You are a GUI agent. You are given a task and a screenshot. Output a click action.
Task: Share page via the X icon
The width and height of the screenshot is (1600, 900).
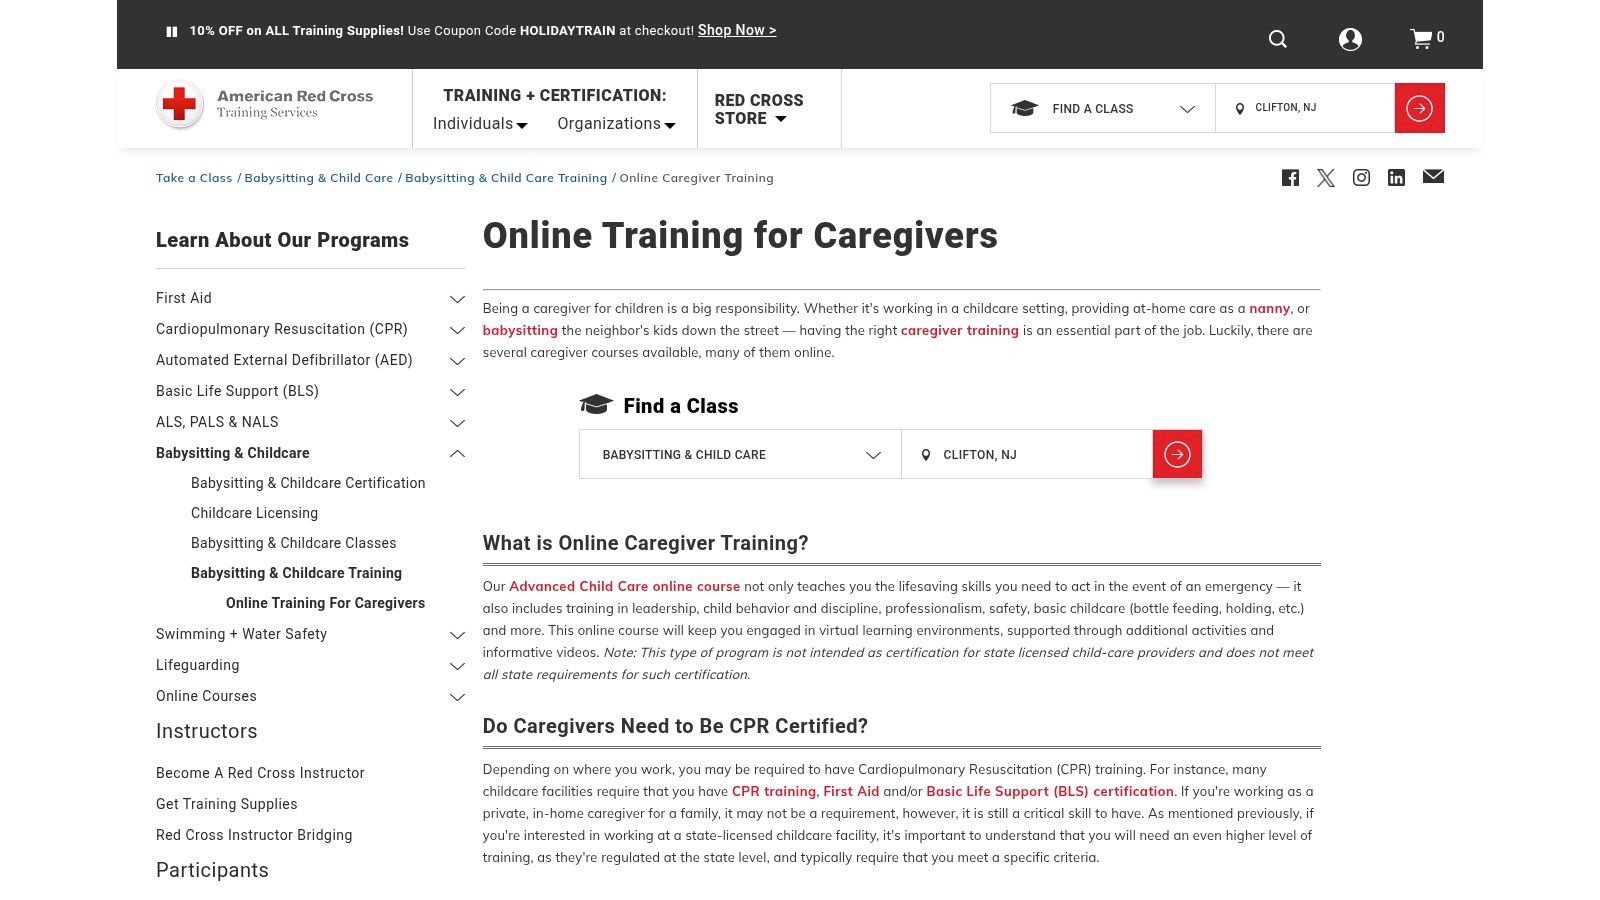[x=1326, y=178]
